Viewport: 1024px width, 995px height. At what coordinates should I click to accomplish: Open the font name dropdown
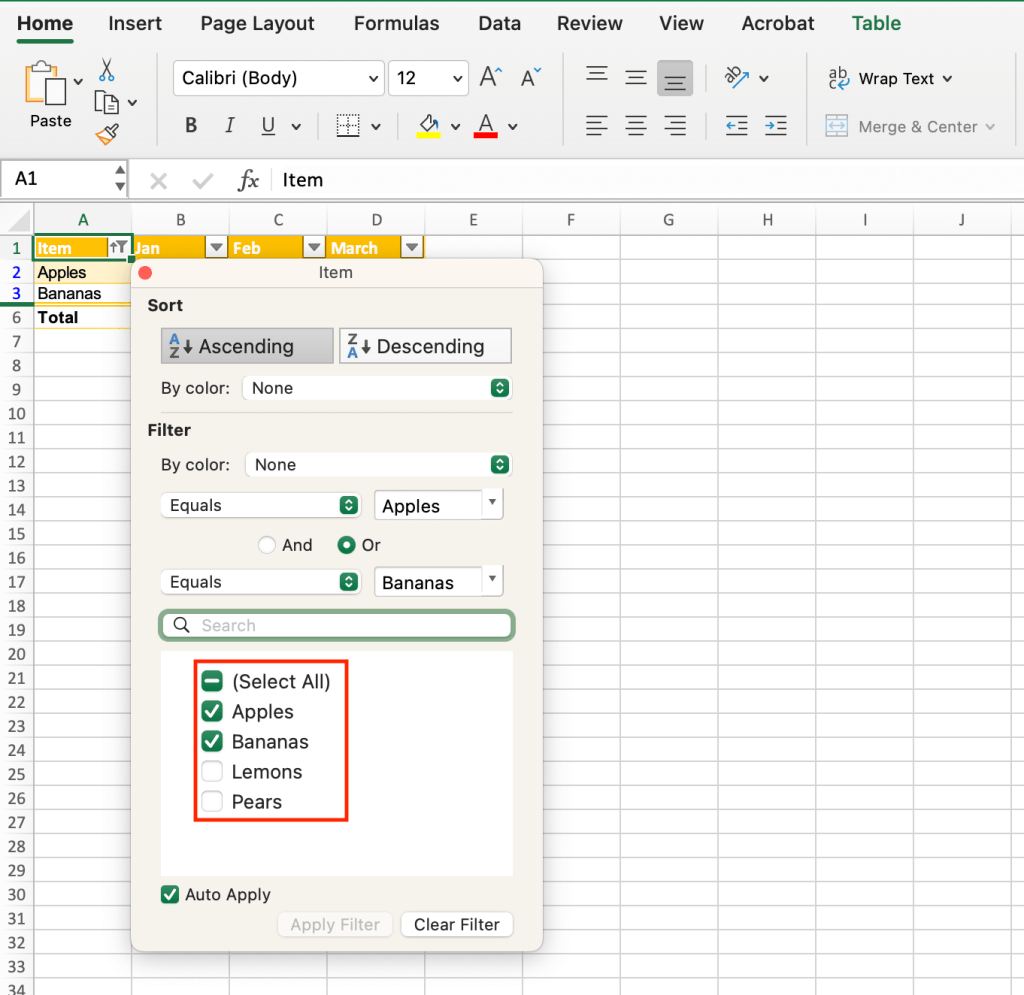coord(374,78)
